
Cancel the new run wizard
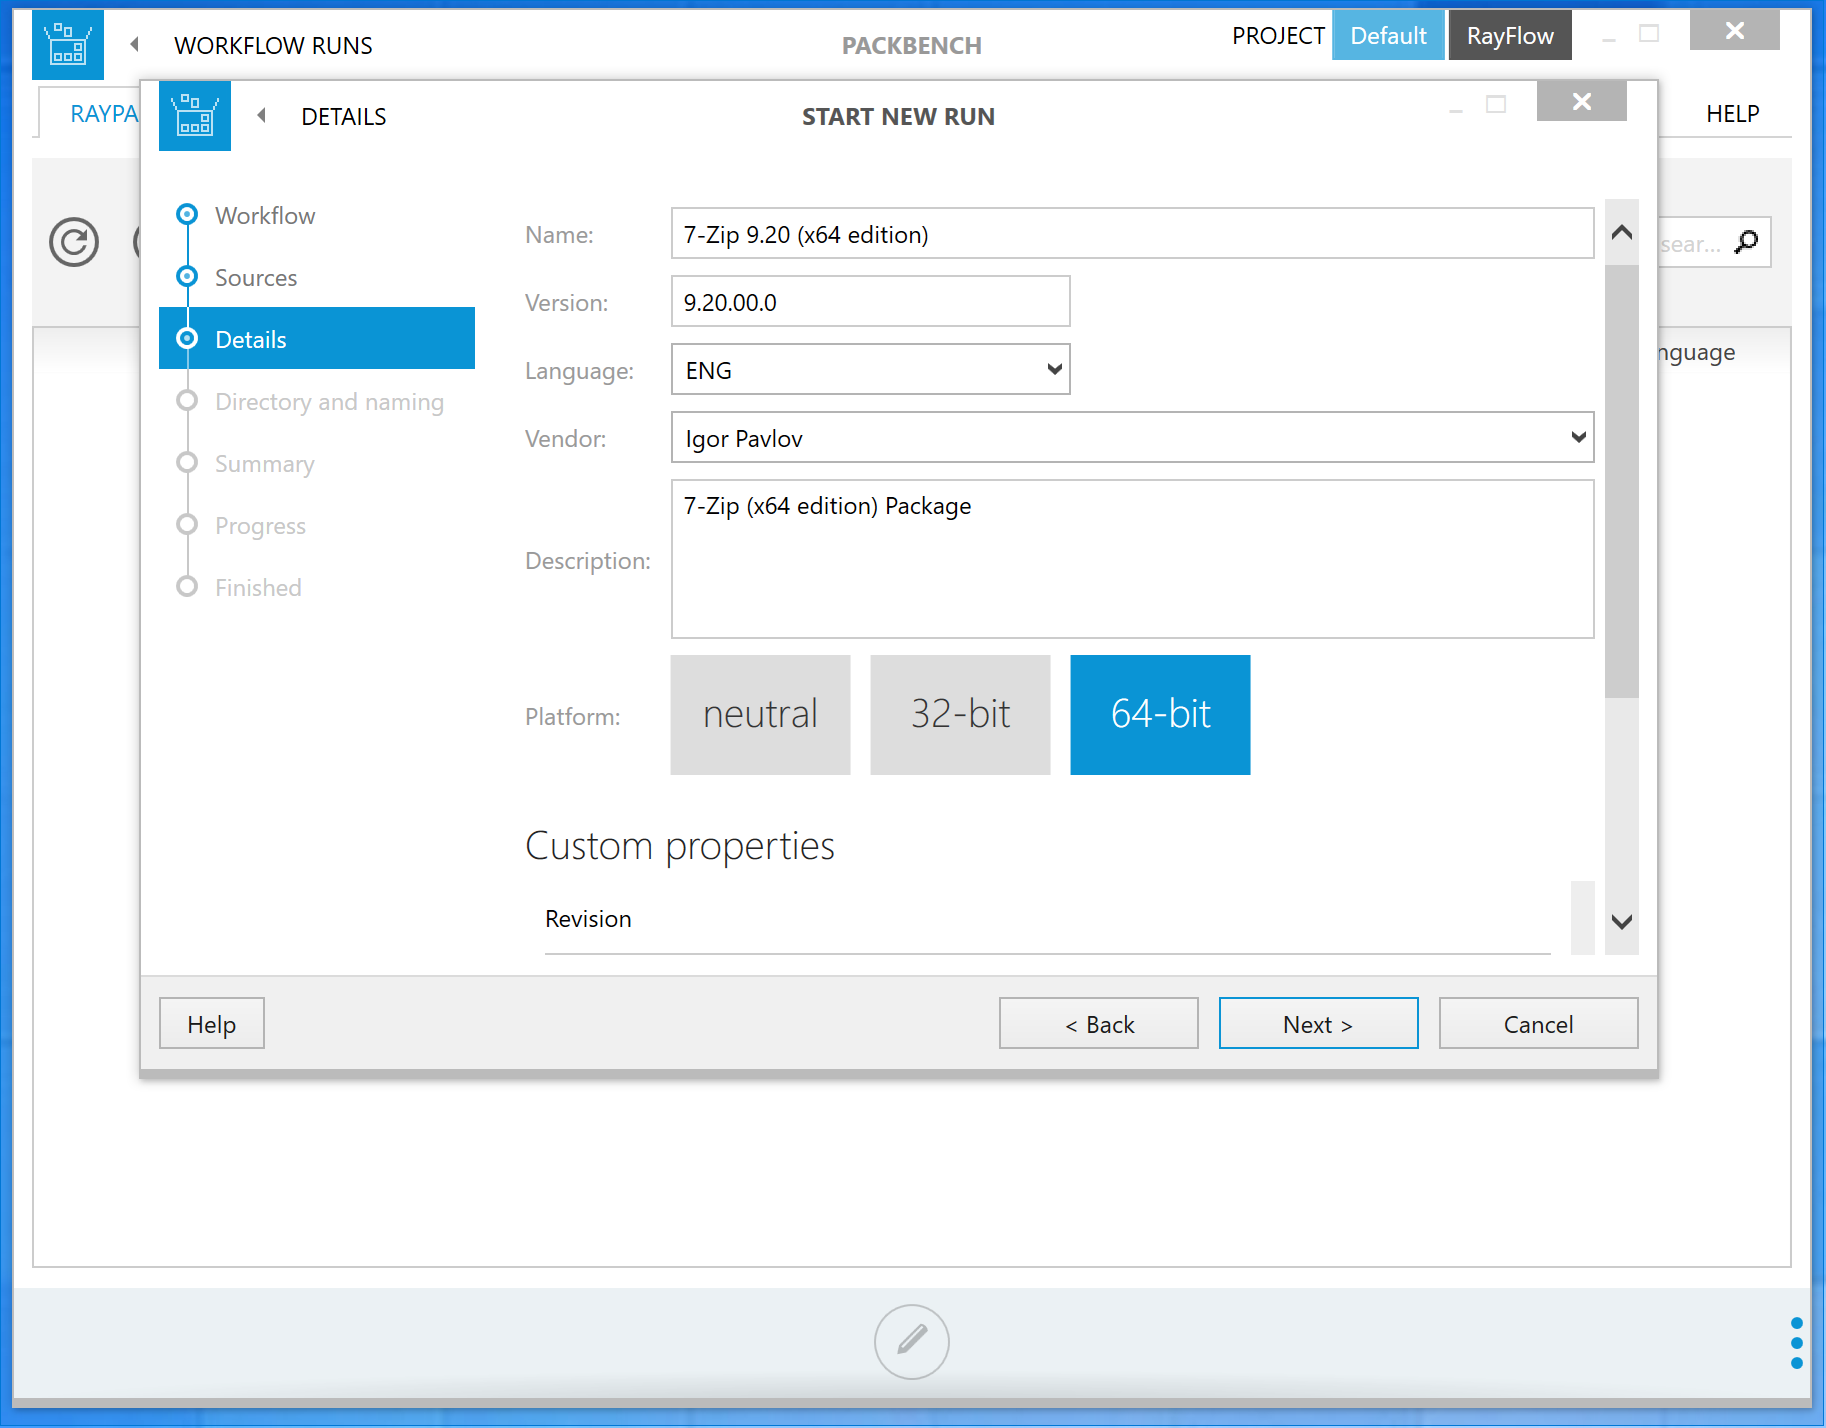[1539, 1023]
